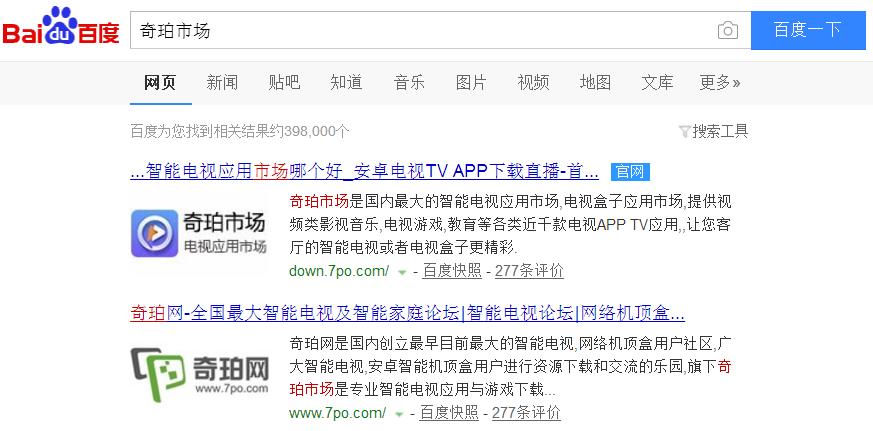Open the www.7po.com green URL link
Image resolution: width=873 pixels, height=431 pixels.
coord(337,413)
